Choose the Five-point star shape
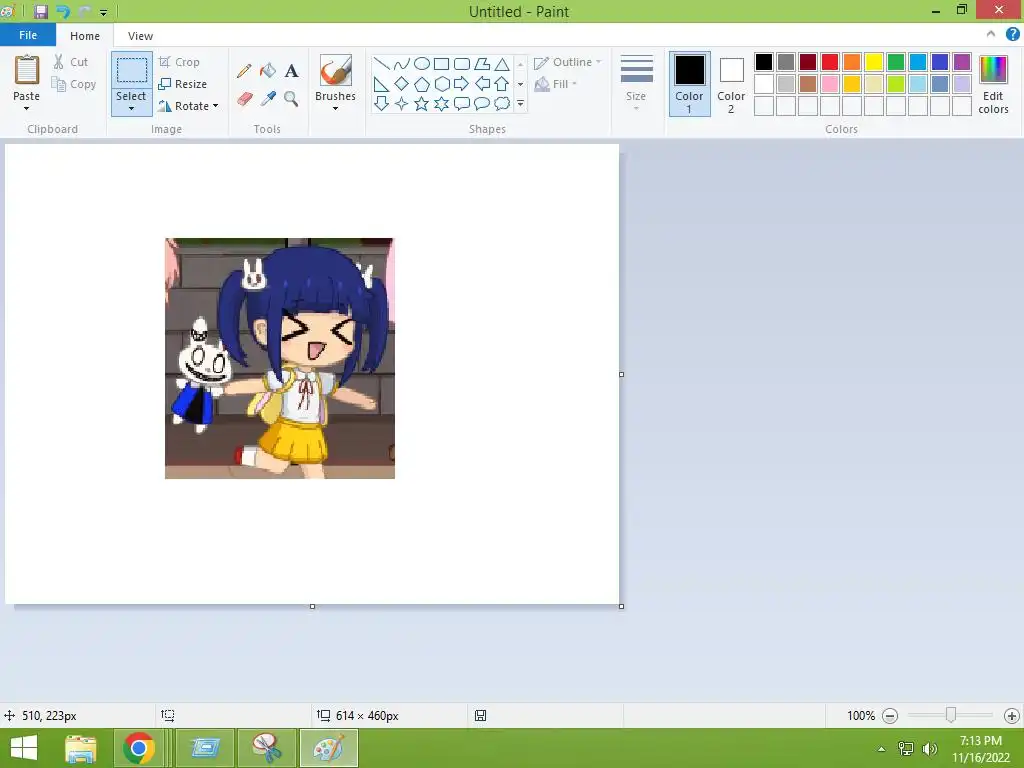Viewport: 1024px width, 768px height. point(422,103)
